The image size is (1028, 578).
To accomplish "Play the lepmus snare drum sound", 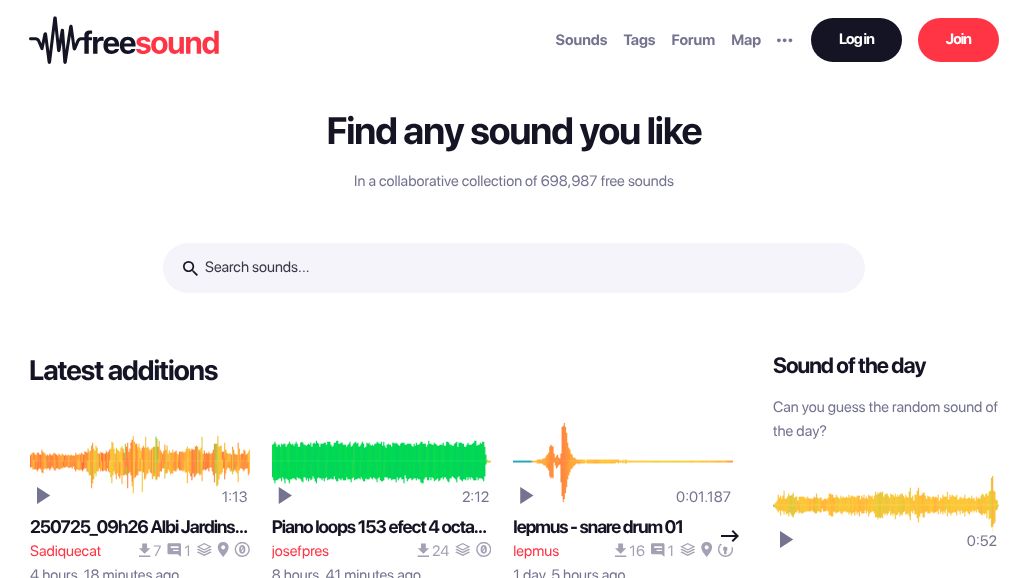I will pos(526,495).
